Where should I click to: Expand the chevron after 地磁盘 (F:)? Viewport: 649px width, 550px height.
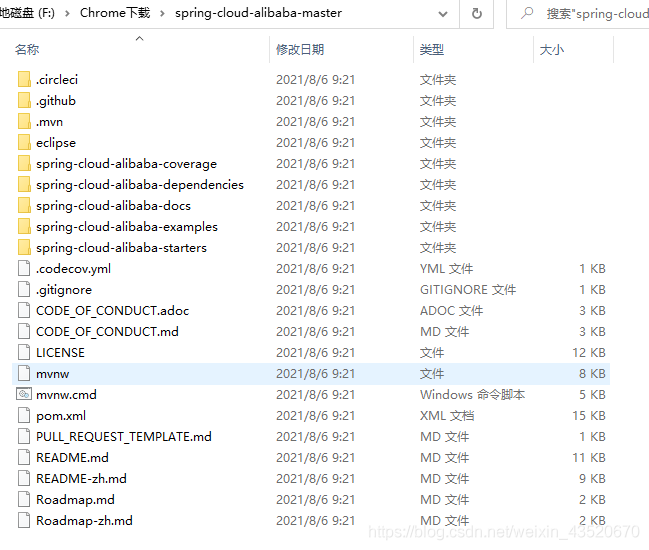pos(67,14)
